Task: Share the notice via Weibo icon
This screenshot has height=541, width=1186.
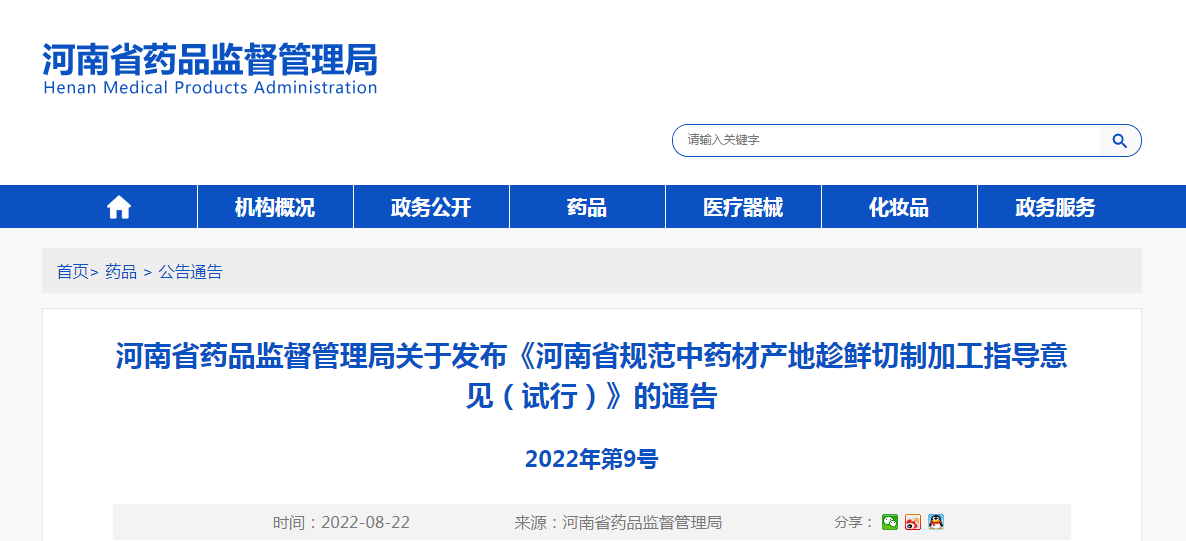Action: 913,522
